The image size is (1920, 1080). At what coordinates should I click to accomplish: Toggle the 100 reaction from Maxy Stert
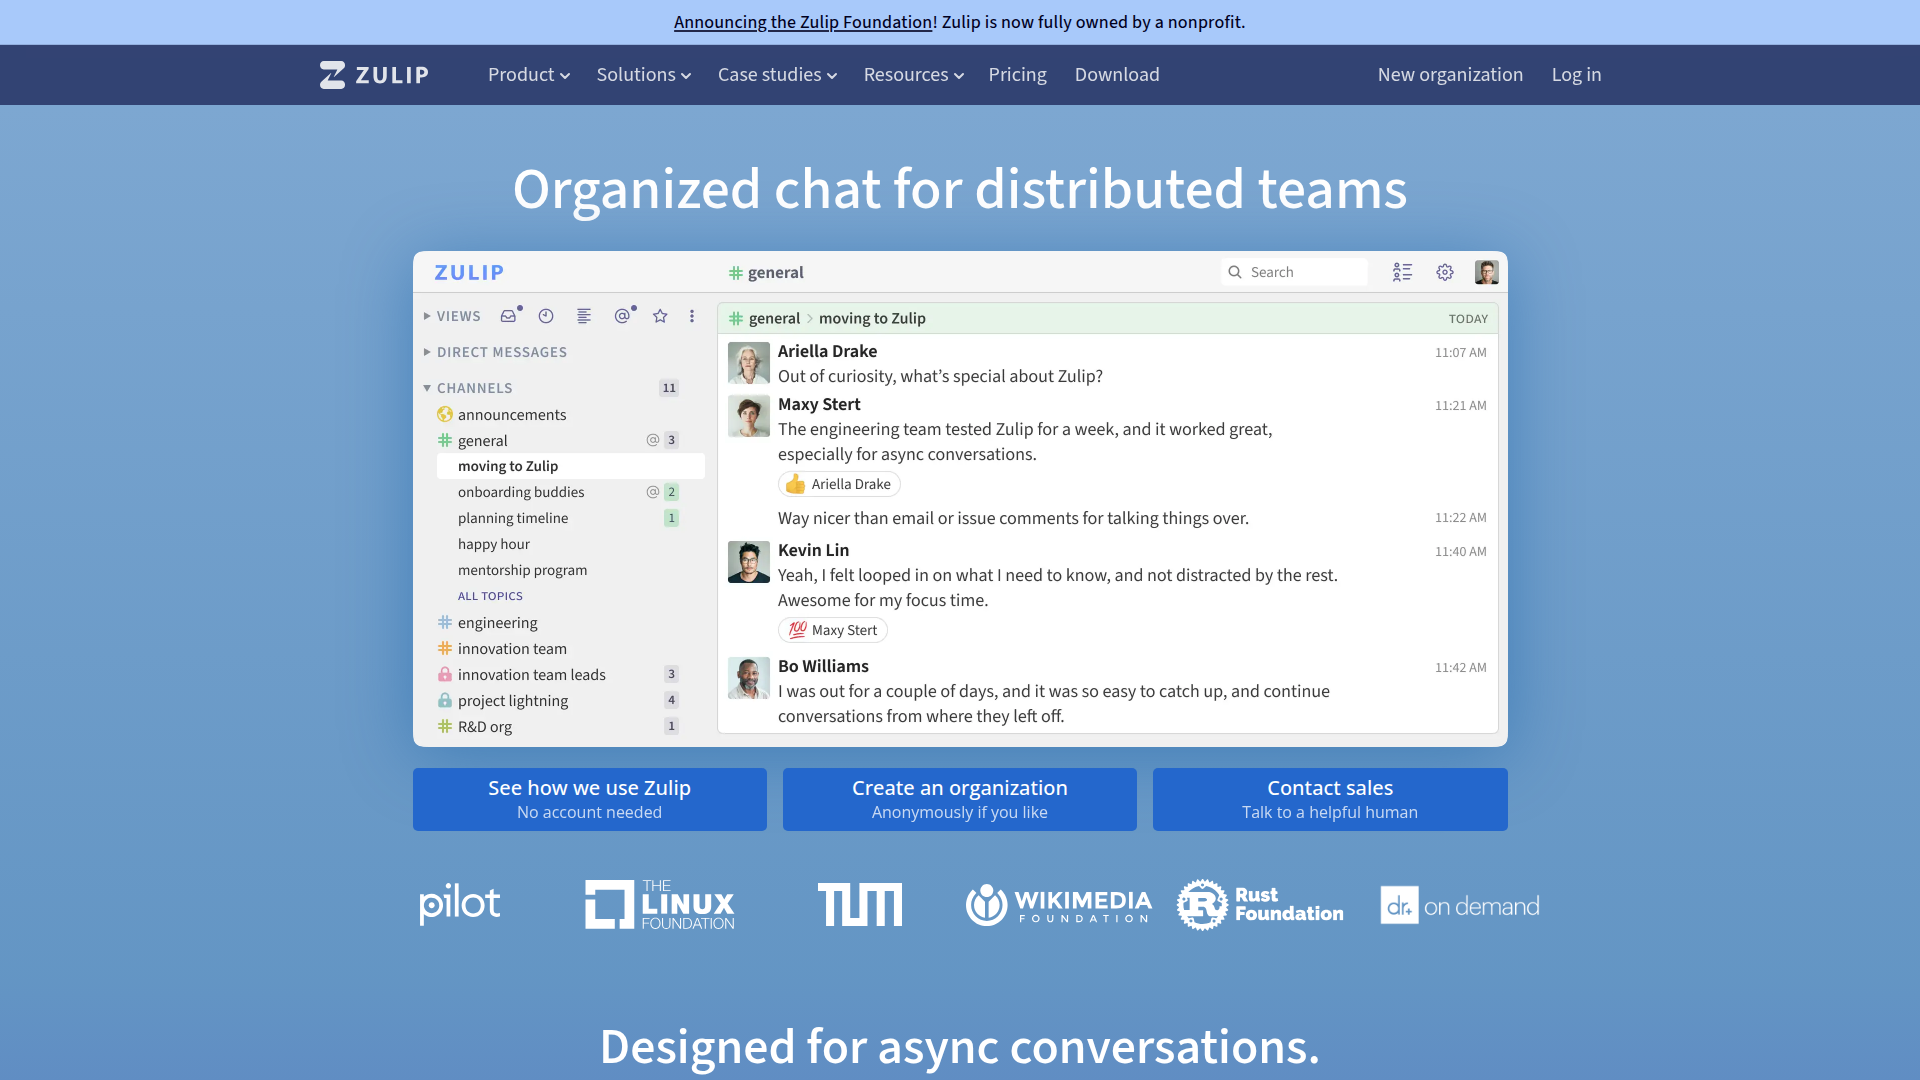(832, 630)
